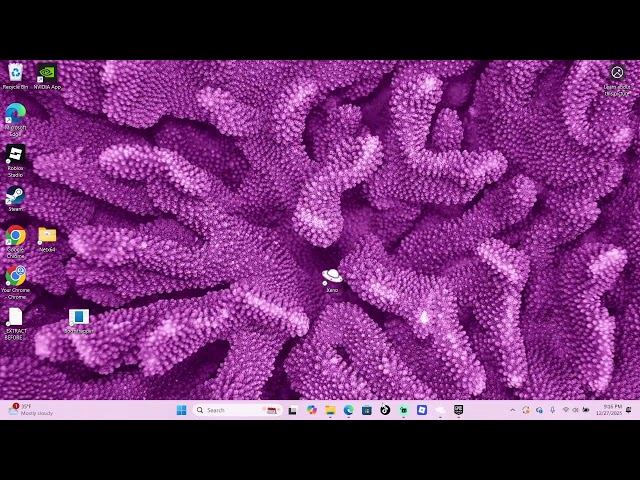Viewport: 640px width, 480px height.
Task: Open Microsoft Store from the taskbar
Action: tap(367, 410)
